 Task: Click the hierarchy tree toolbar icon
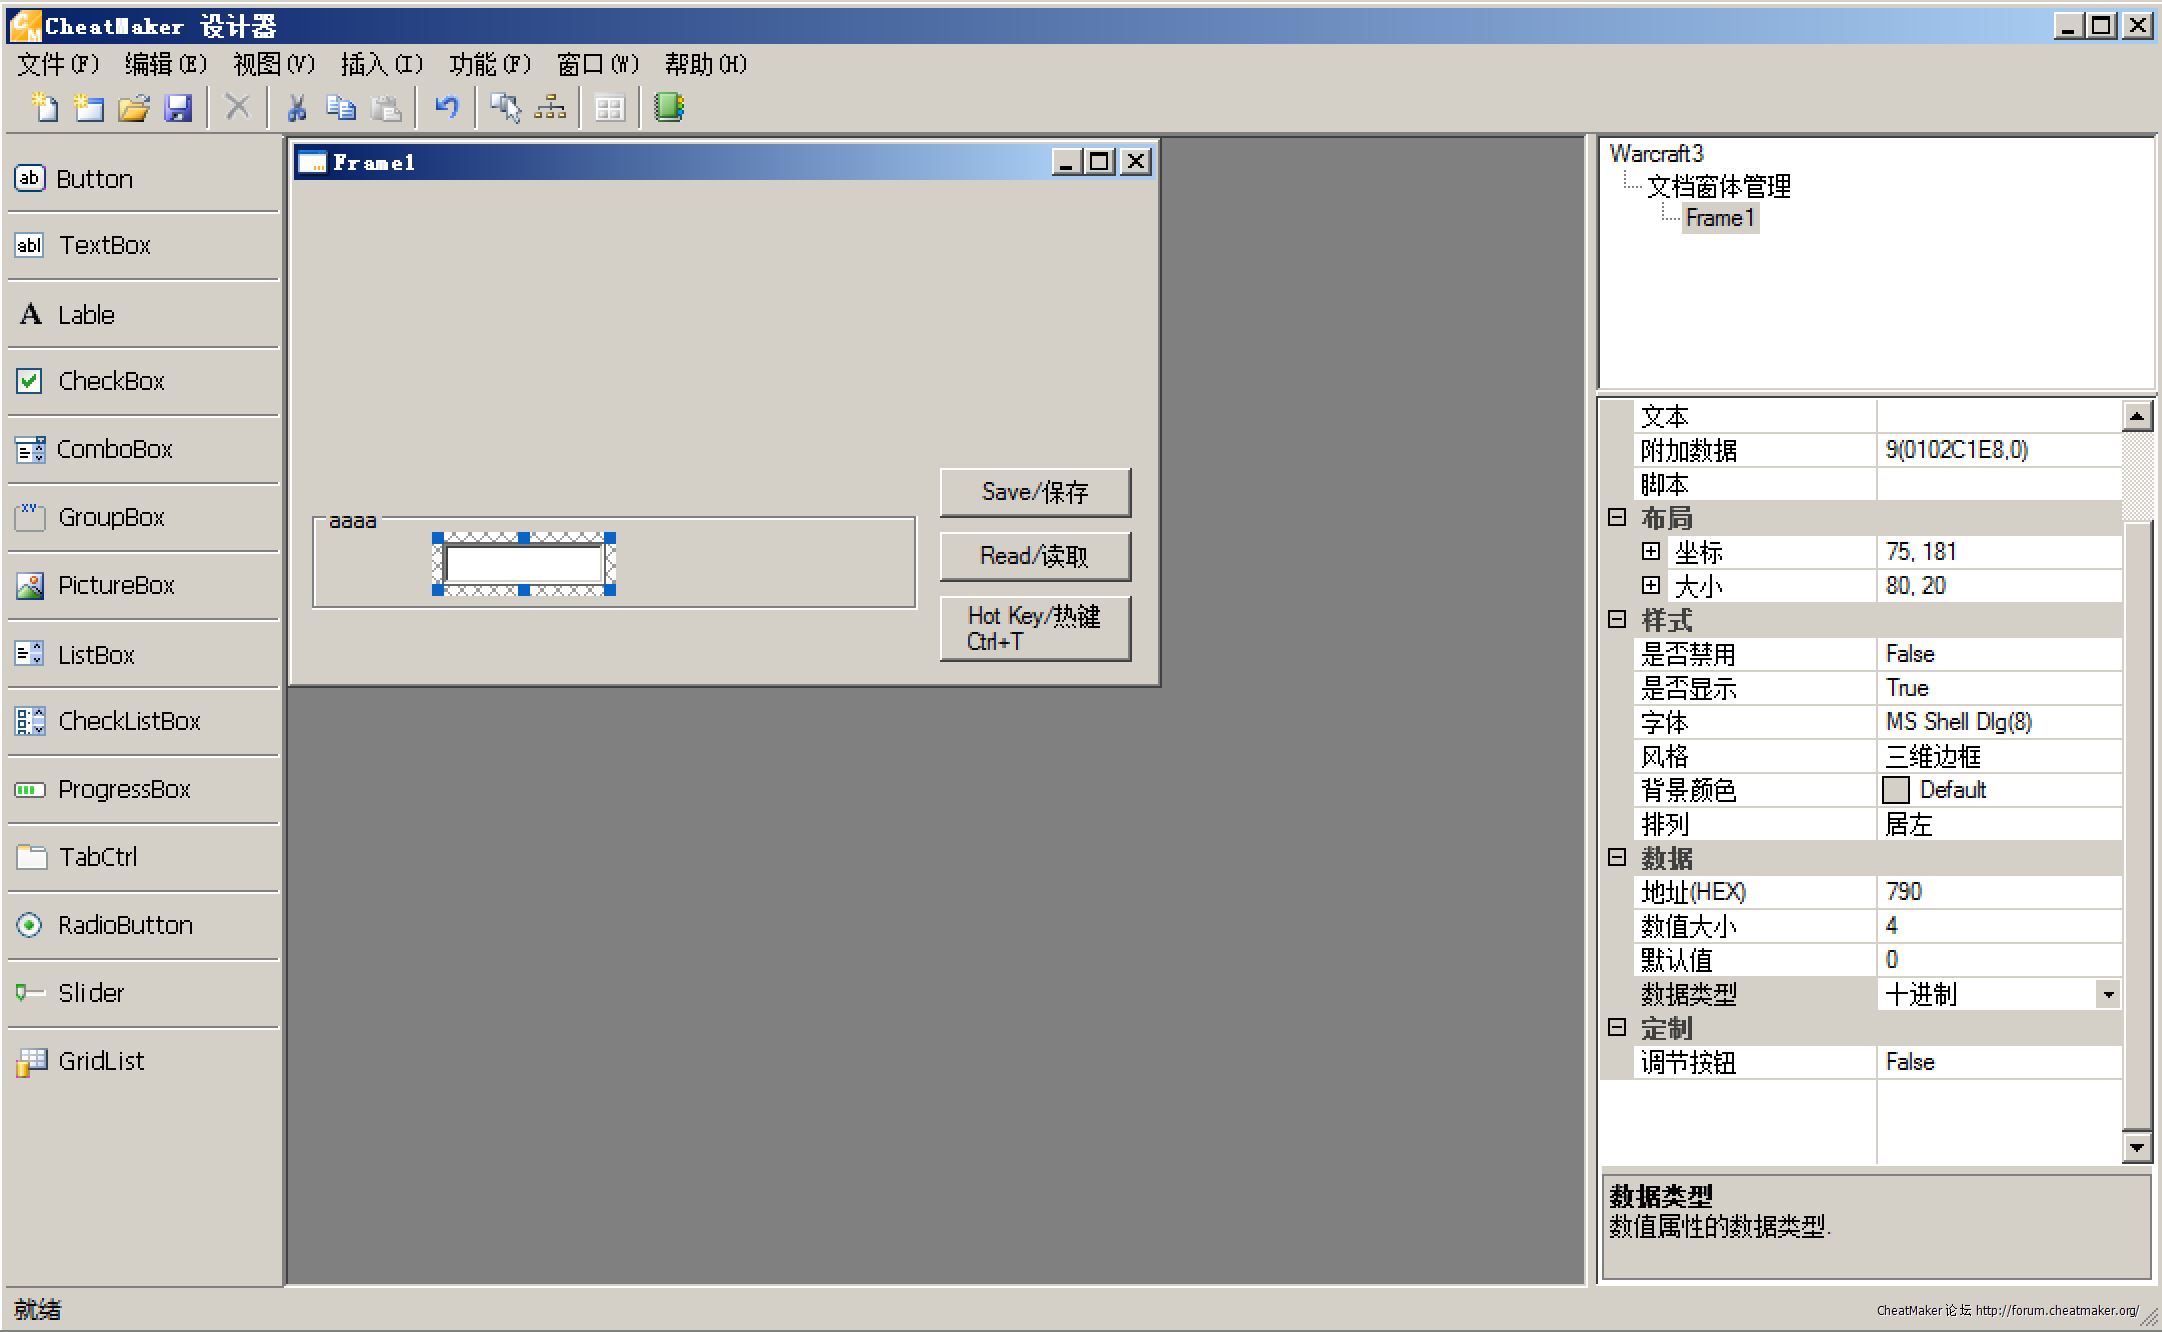click(550, 107)
